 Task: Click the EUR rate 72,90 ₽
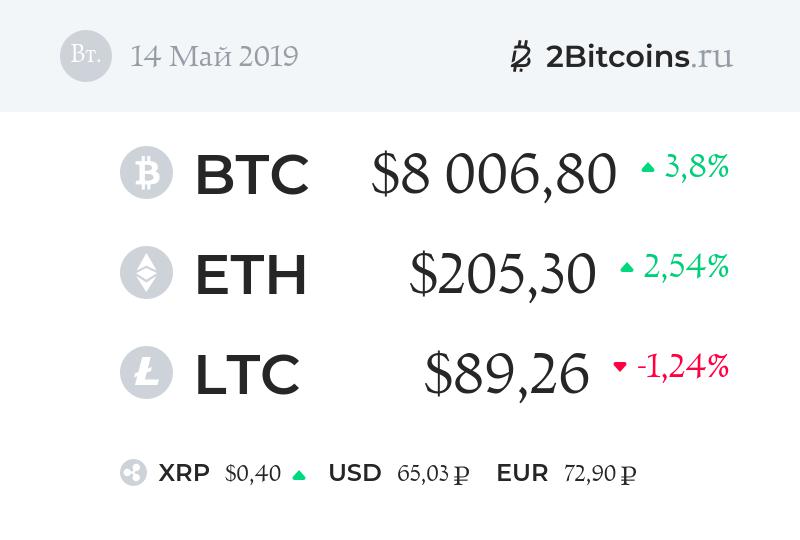click(x=601, y=473)
